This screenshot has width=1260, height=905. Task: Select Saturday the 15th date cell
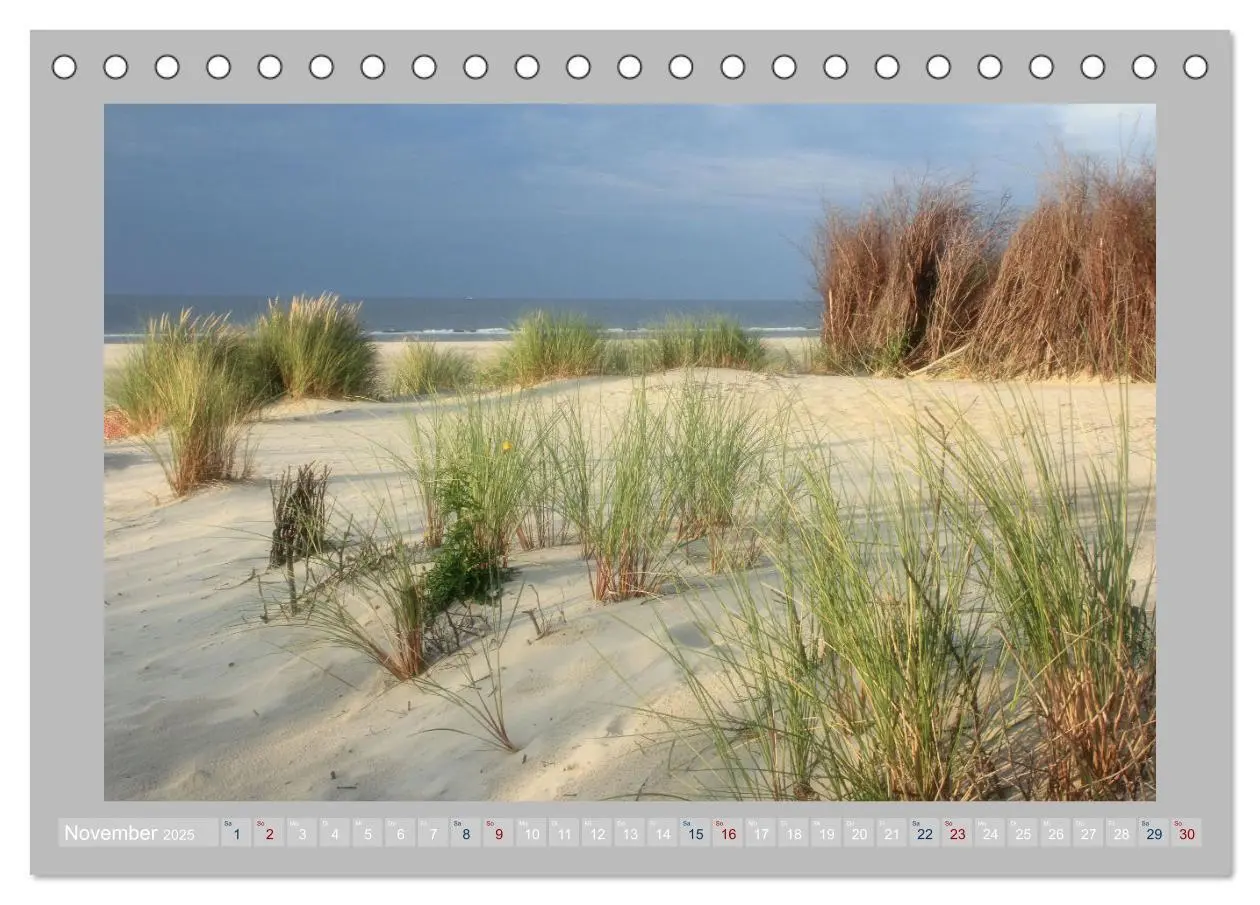pos(695,833)
